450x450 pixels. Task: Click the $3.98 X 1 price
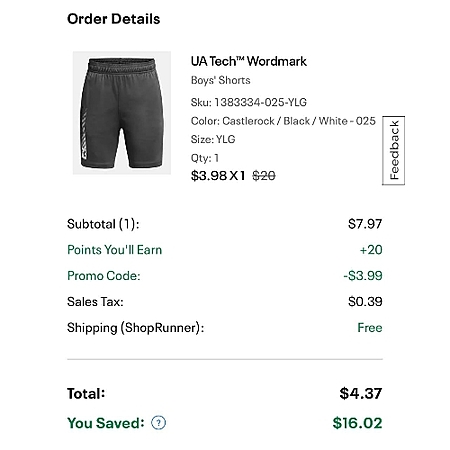pos(218,176)
